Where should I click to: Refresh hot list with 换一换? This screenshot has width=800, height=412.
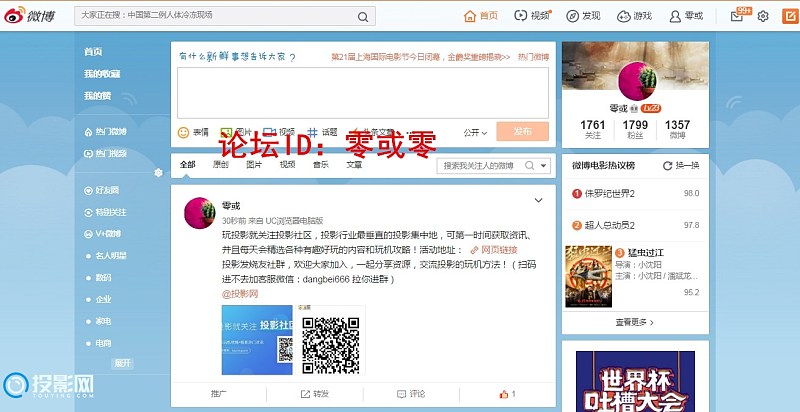681,166
